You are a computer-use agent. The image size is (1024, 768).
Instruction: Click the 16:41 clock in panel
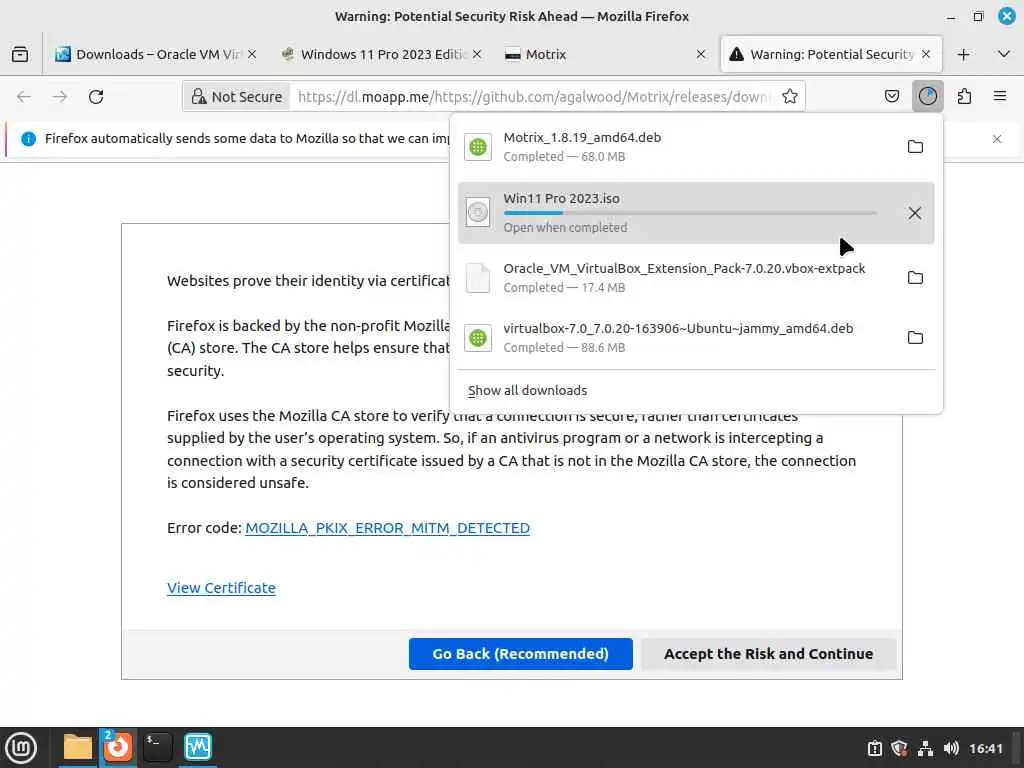coord(985,748)
